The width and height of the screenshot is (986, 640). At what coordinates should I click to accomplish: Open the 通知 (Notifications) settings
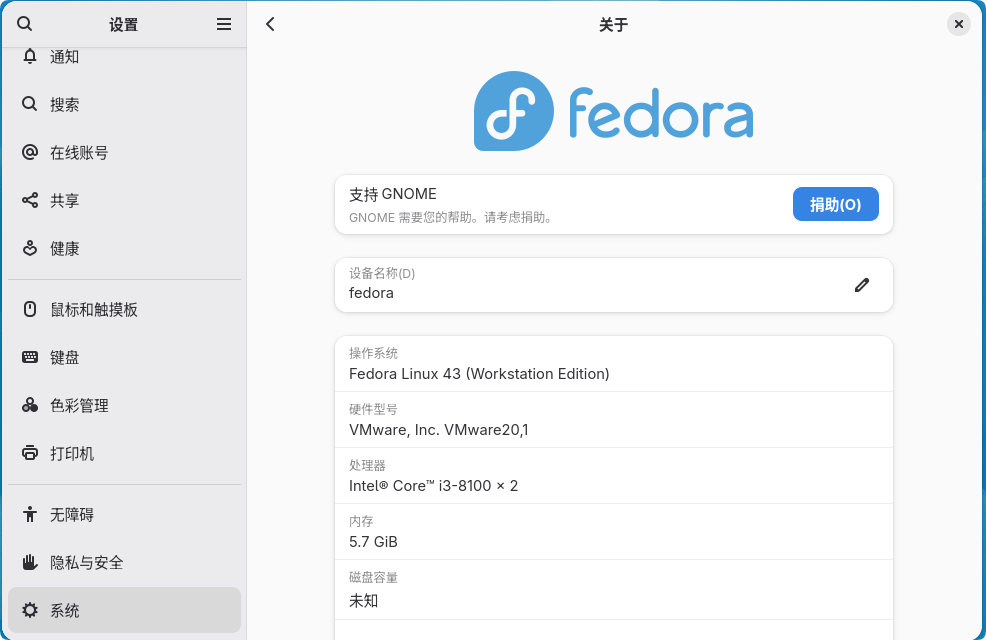(64, 57)
